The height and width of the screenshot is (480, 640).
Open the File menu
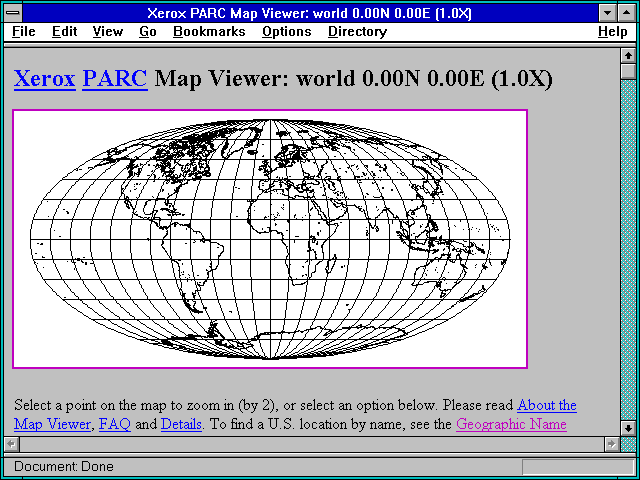(24, 31)
